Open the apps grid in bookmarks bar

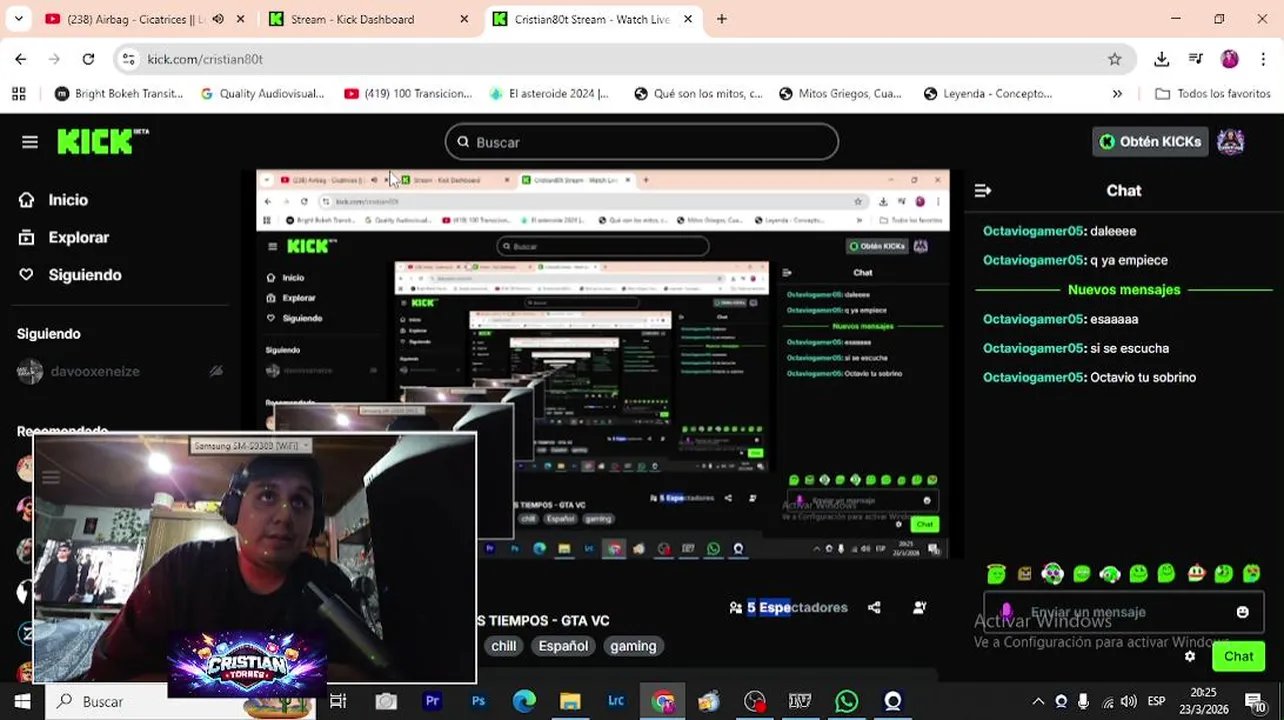[18, 93]
